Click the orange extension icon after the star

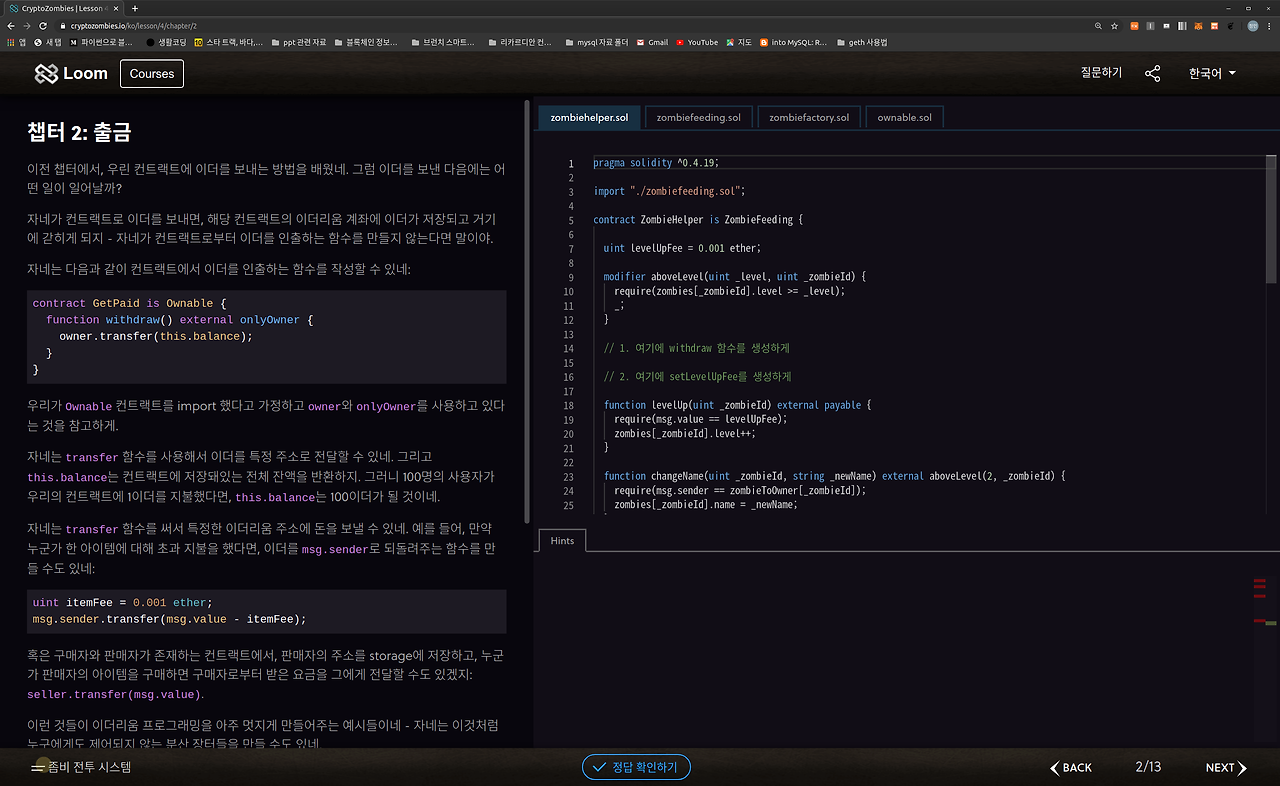1134,25
